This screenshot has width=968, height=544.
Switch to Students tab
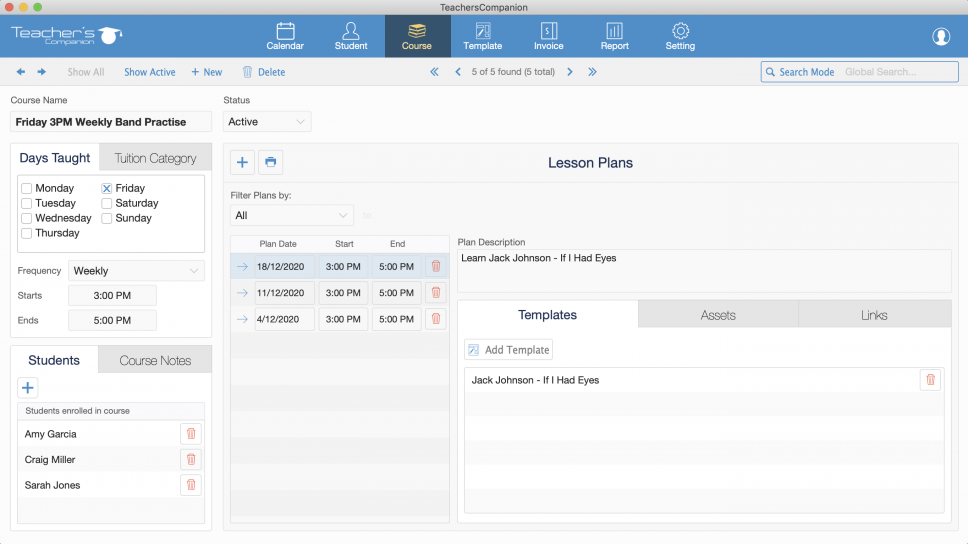pos(54,360)
